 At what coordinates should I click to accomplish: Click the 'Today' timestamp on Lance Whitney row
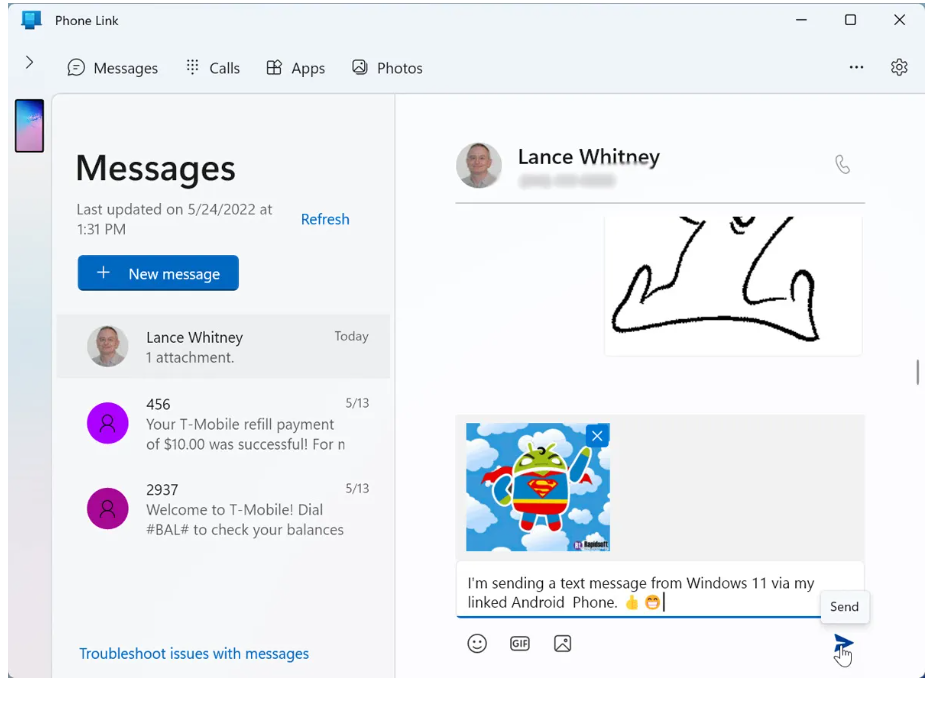tap(352, 336)
